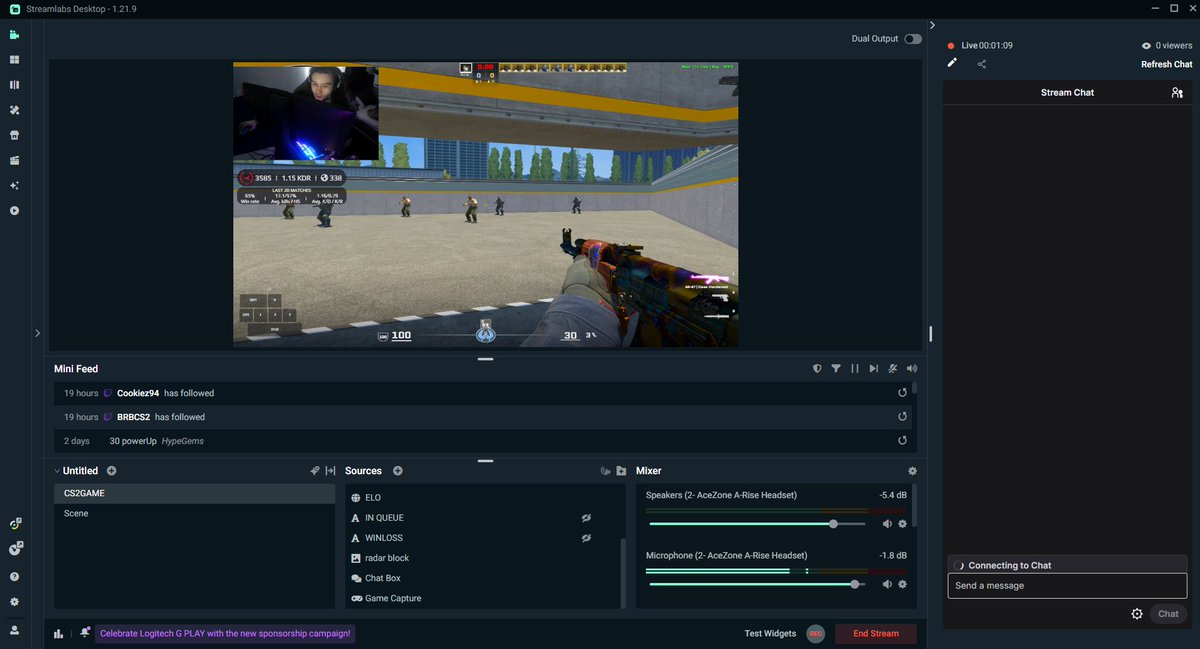Add a source folder with the folder icon
The image size is (1200, 649).
621,471
